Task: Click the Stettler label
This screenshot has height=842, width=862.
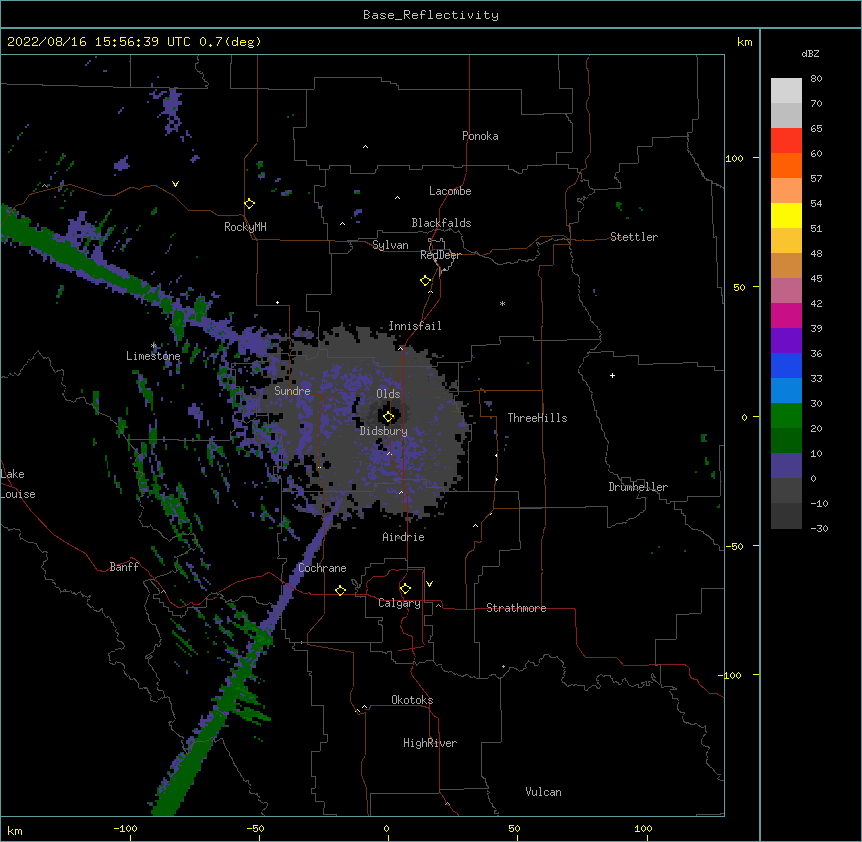Action: 634,237
